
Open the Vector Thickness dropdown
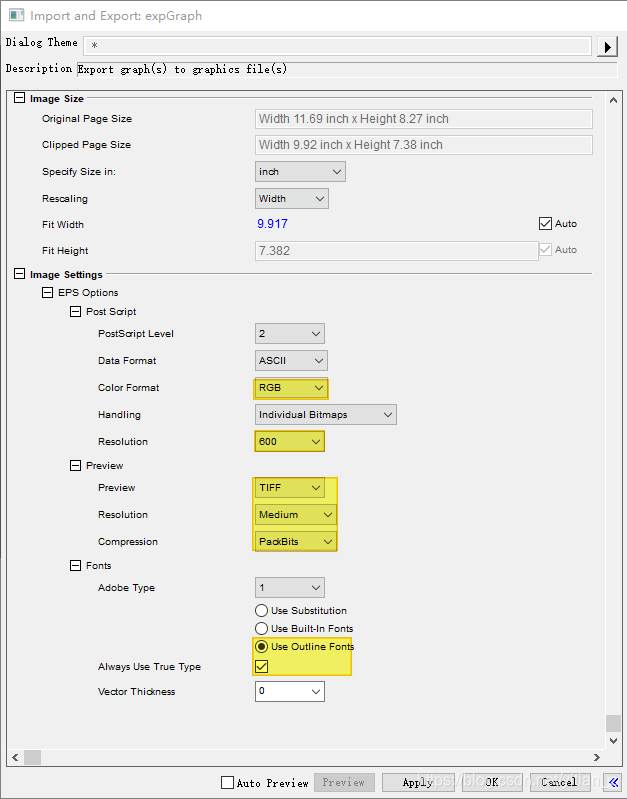pyautogui.click(x=290, y=691)
